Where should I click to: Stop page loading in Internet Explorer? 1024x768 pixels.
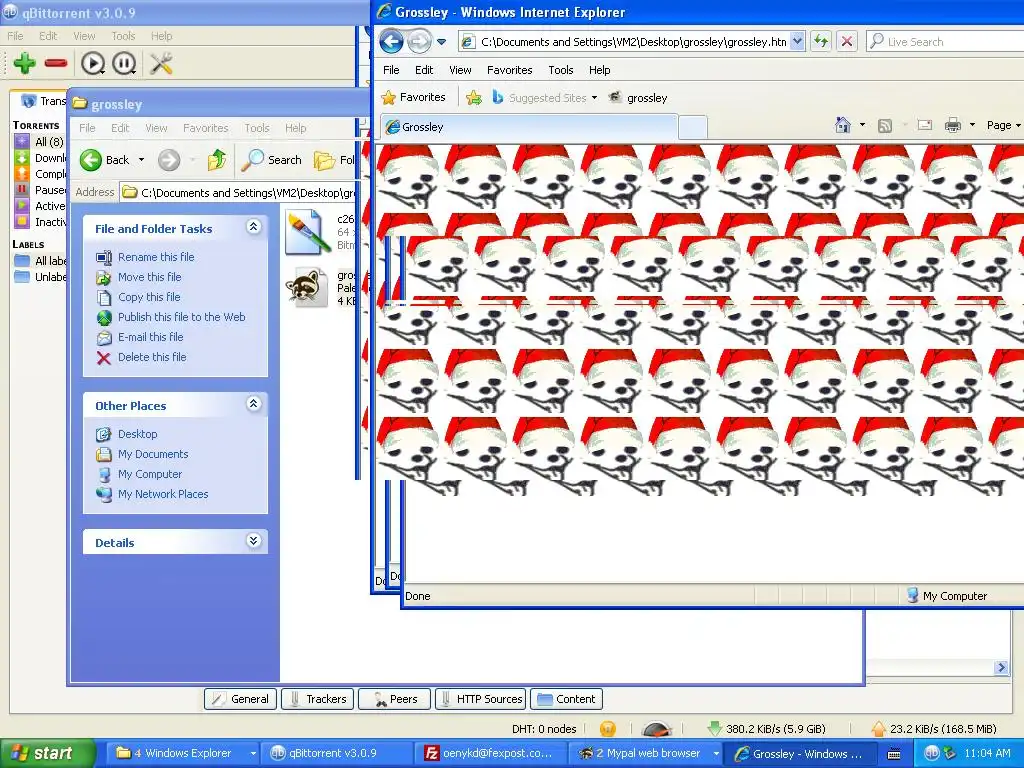click(847, 42)
